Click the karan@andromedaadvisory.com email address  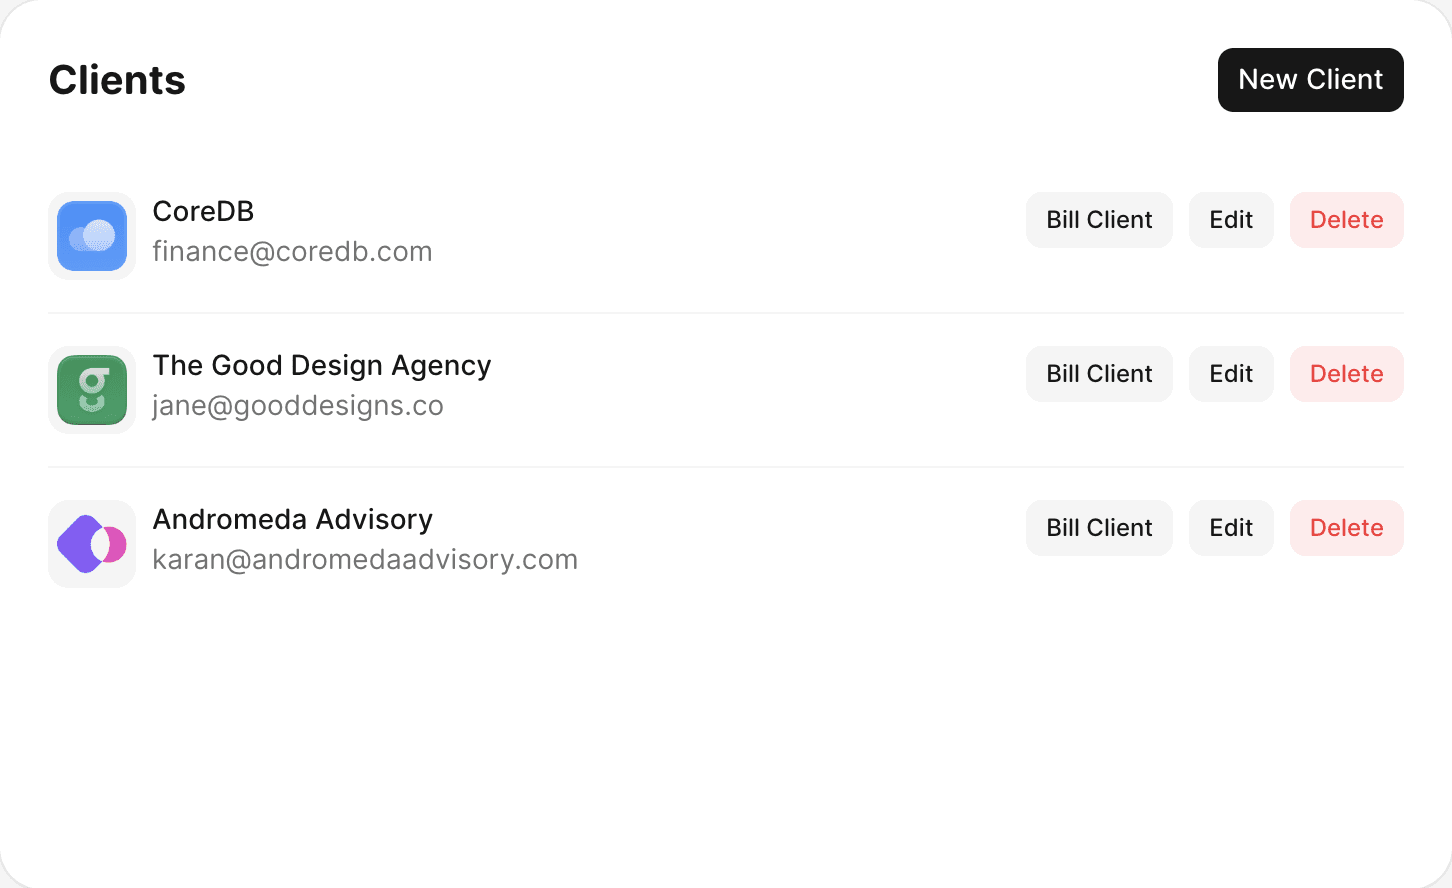[x=365, y=560]
